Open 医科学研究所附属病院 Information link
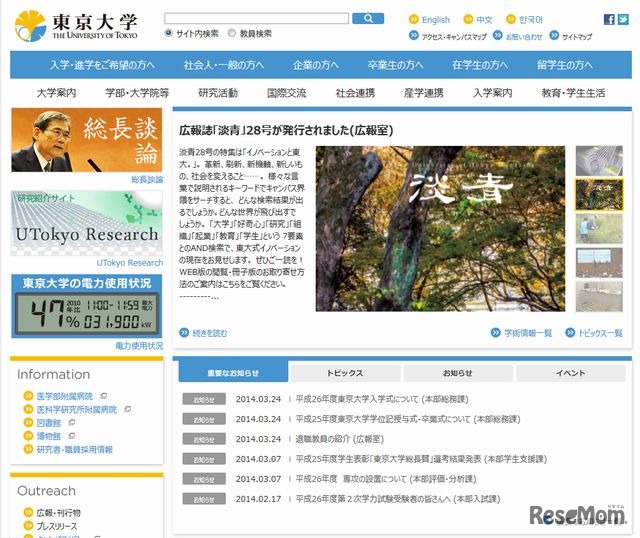The image size is (640, 538). pyautogui.click(x=77, y=409)
